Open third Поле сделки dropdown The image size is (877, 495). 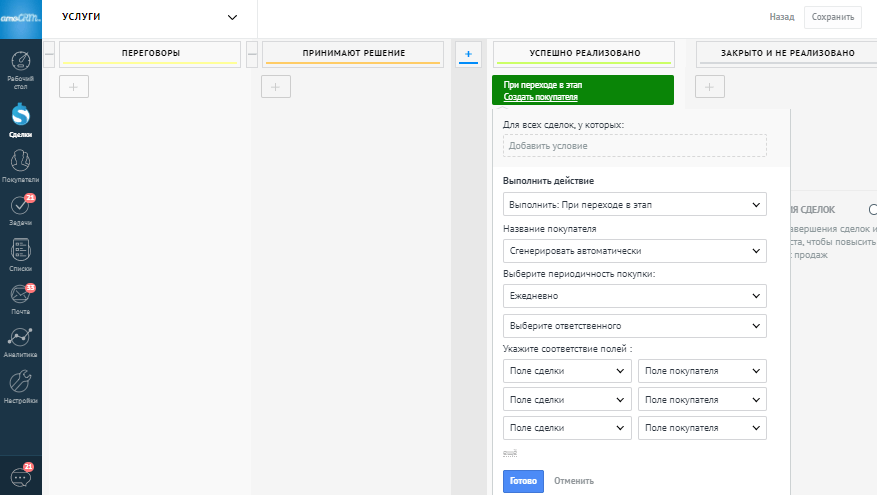pos(567,428)
